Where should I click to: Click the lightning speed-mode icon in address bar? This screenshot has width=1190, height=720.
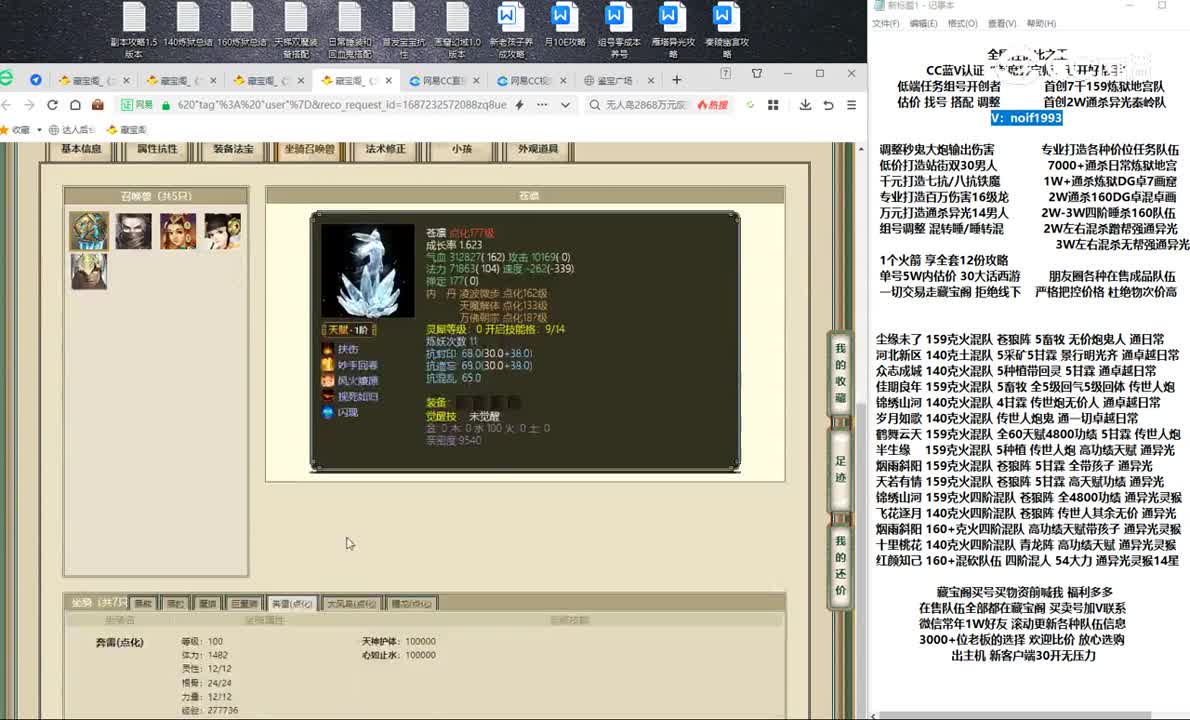pyautogui.click(x=520, y=105)
